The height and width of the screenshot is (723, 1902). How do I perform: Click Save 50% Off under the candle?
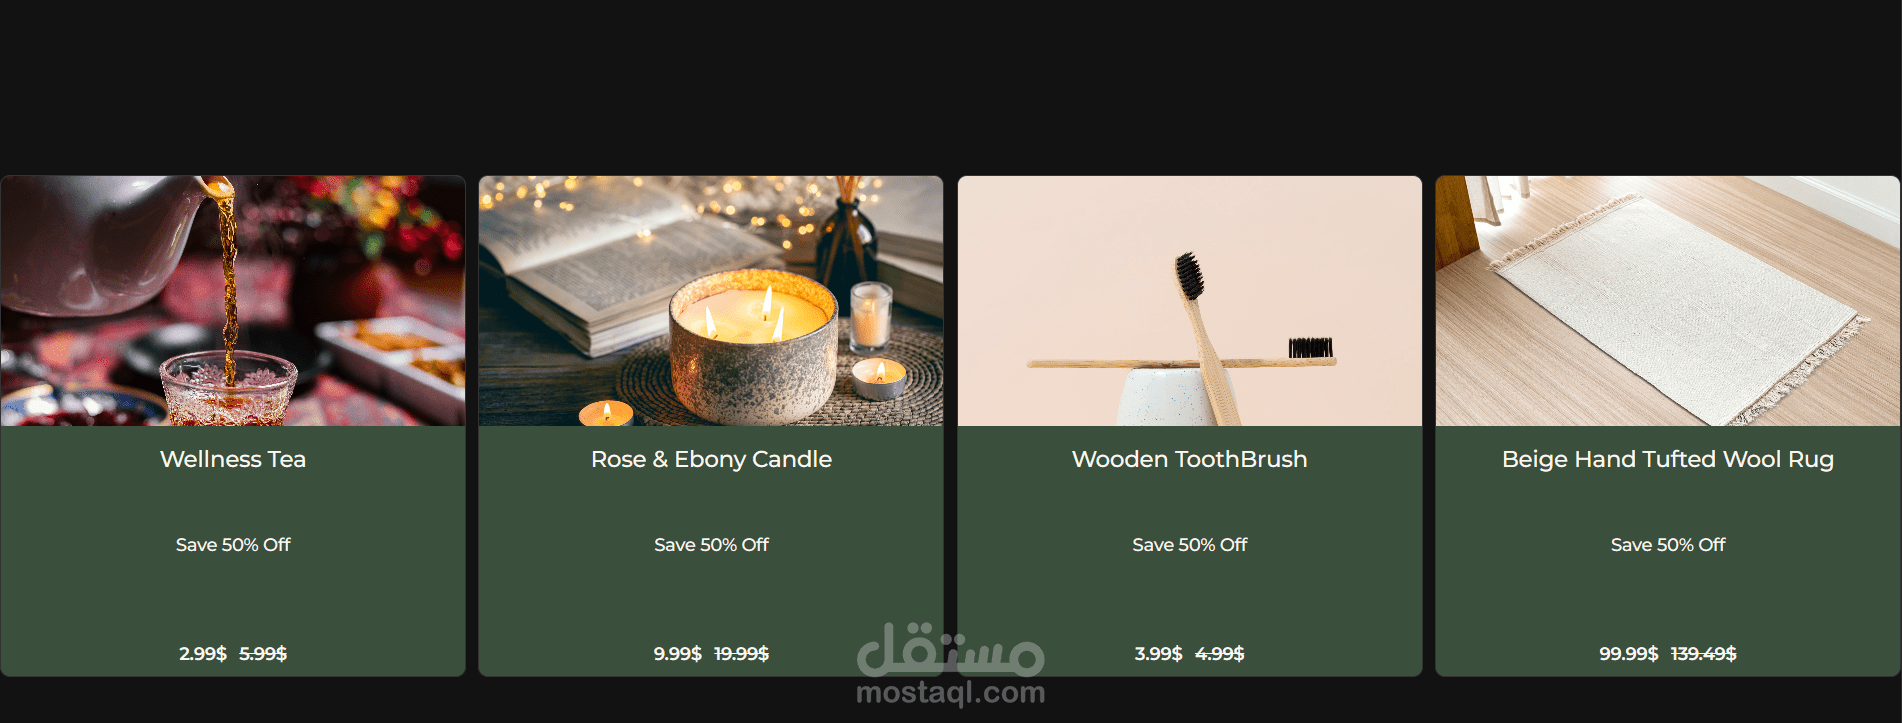pyautogui.click(x=711, y=545)
